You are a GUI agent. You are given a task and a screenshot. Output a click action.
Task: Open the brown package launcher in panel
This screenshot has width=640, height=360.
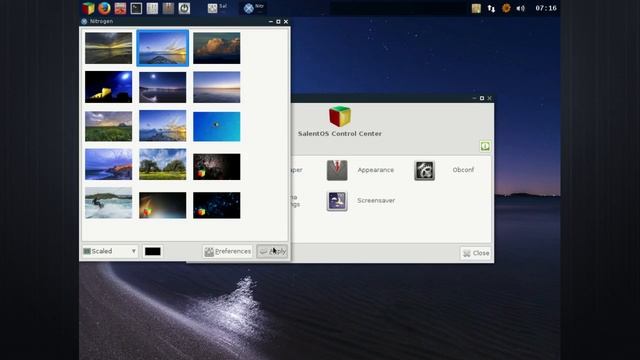click(x=168, y=8)
